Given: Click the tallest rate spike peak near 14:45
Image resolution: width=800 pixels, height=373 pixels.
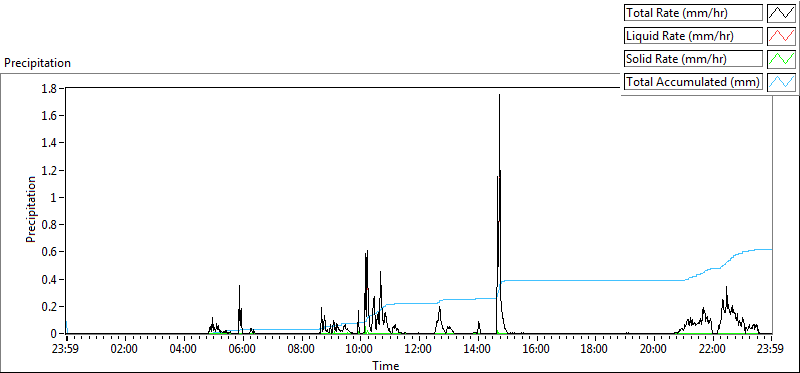Looking at the screenshot, I should click(x=499, y=95).
